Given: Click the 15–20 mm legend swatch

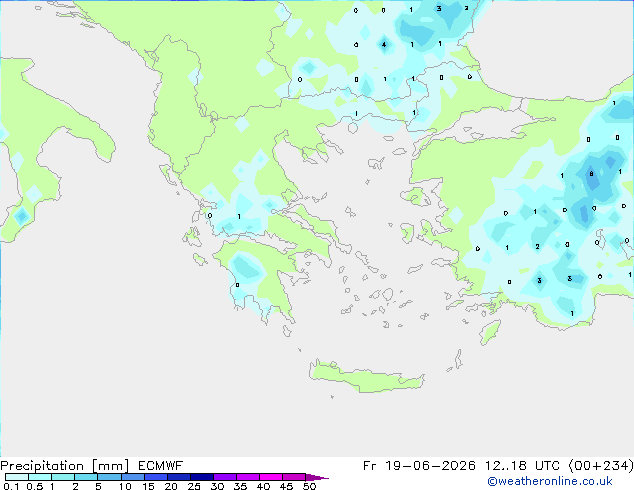Looking at the screenshot, I should (x=156, y=477).
